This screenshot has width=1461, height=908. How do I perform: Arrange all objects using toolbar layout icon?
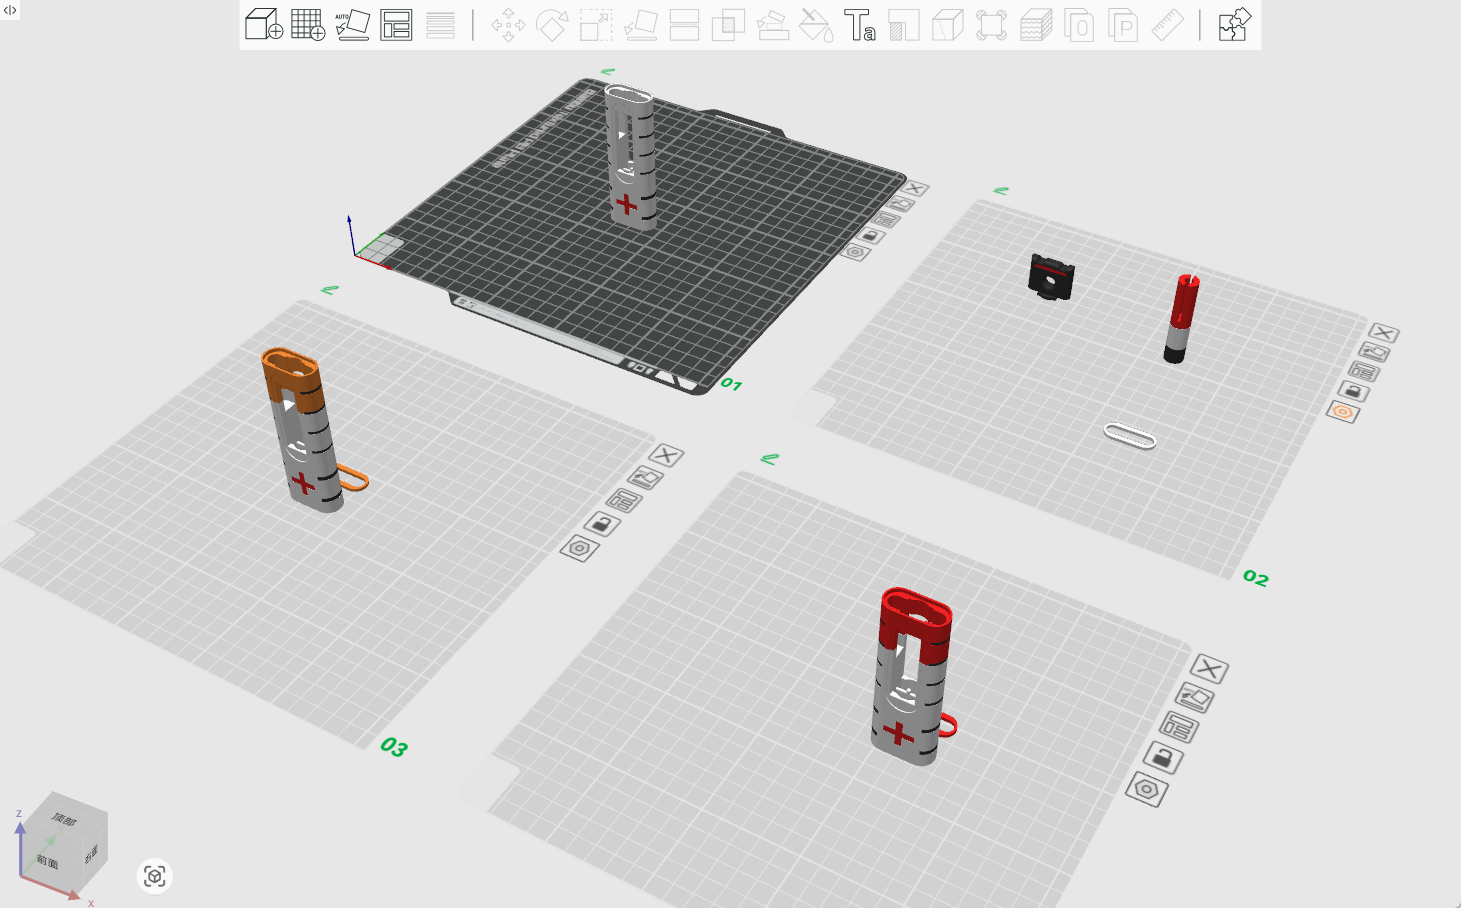[396, 24]
